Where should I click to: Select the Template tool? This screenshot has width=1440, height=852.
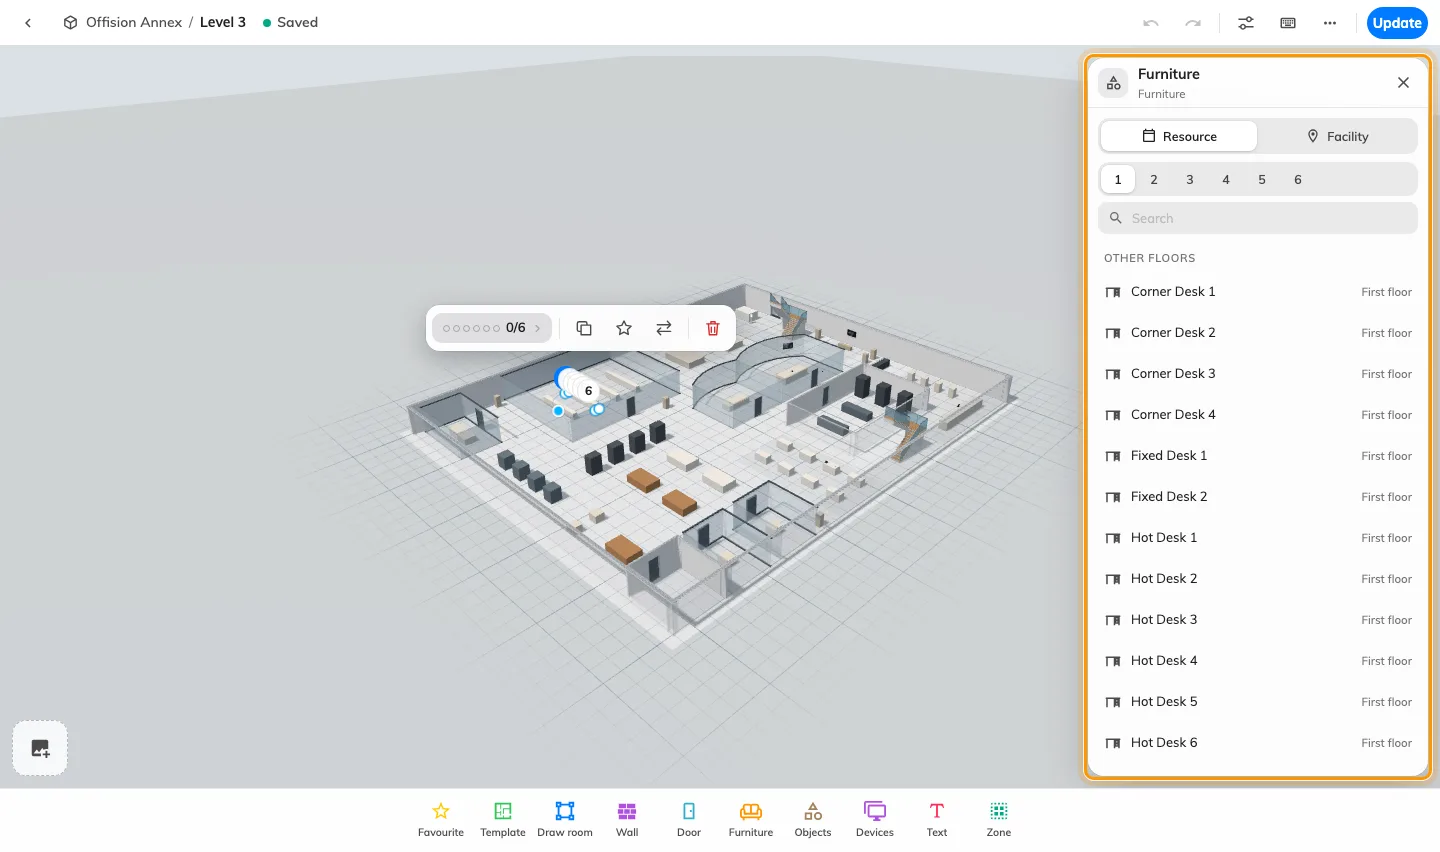[503, 819]
